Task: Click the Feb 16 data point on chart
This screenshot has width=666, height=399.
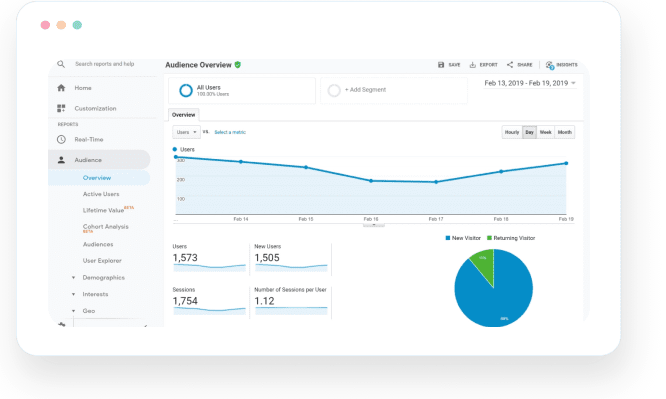Action: coord(371,181)
